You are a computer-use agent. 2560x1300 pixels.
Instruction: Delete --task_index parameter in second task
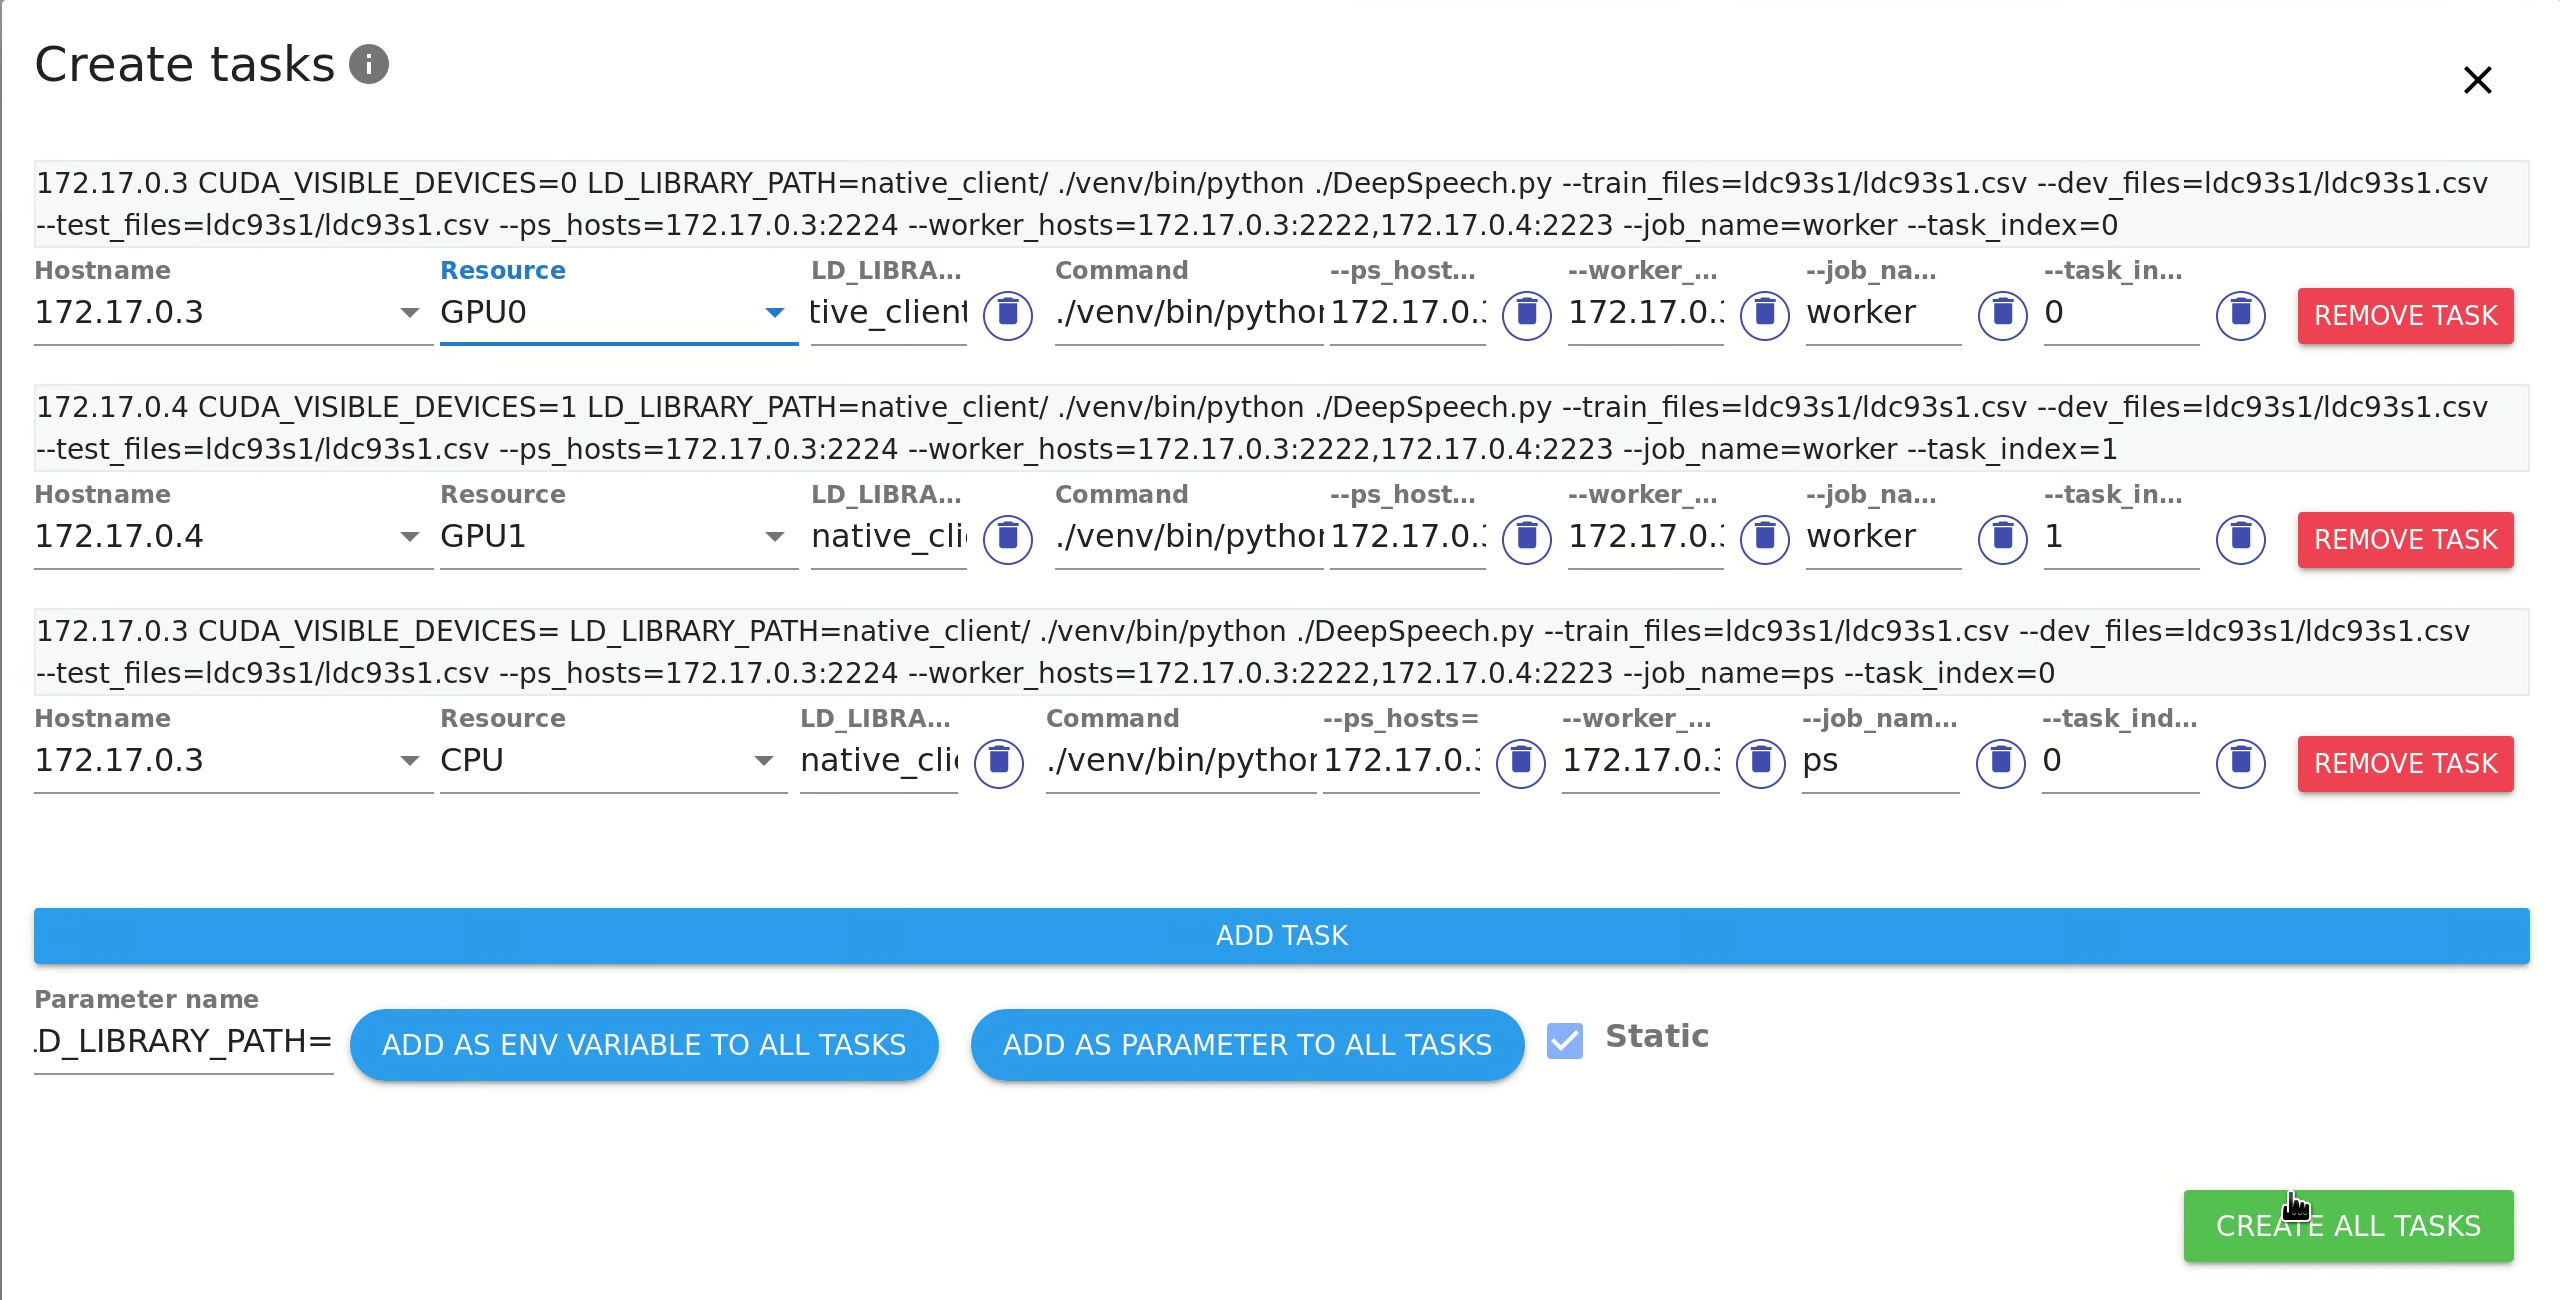[x=2240, y=539]
